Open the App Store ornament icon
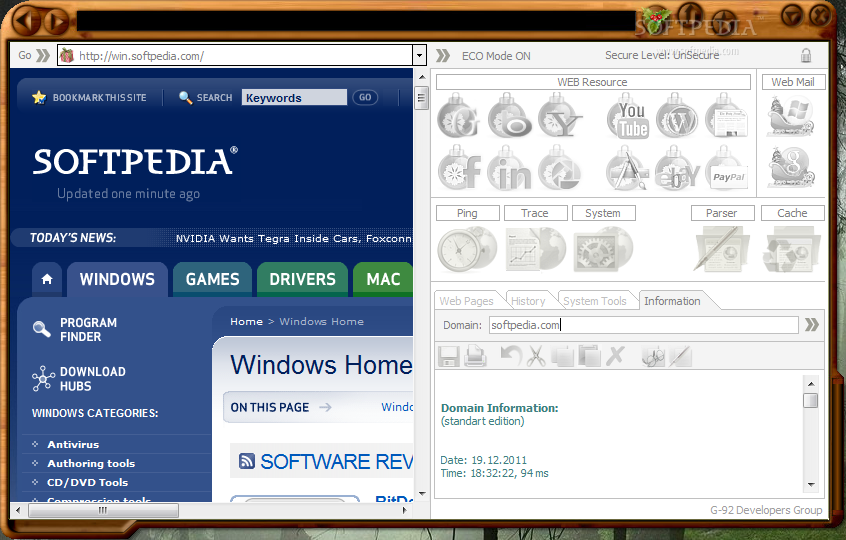The height and width of the screenshot is (540, 846). pos(627,168)
